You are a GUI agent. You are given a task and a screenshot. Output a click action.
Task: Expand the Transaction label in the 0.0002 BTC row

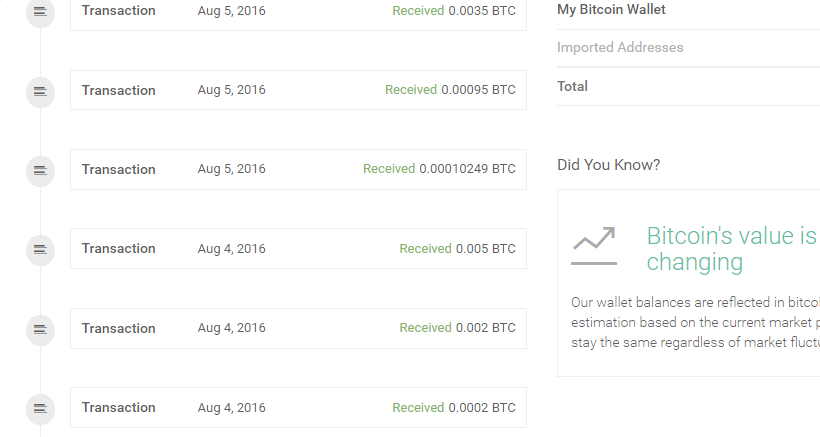[119, 408]
